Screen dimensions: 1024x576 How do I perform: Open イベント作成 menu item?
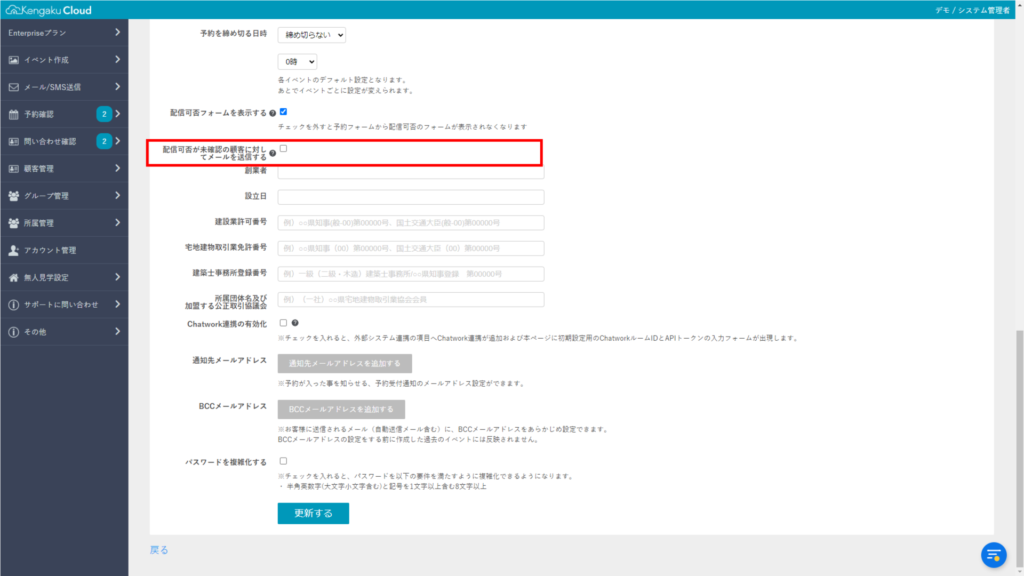[64, 59]
